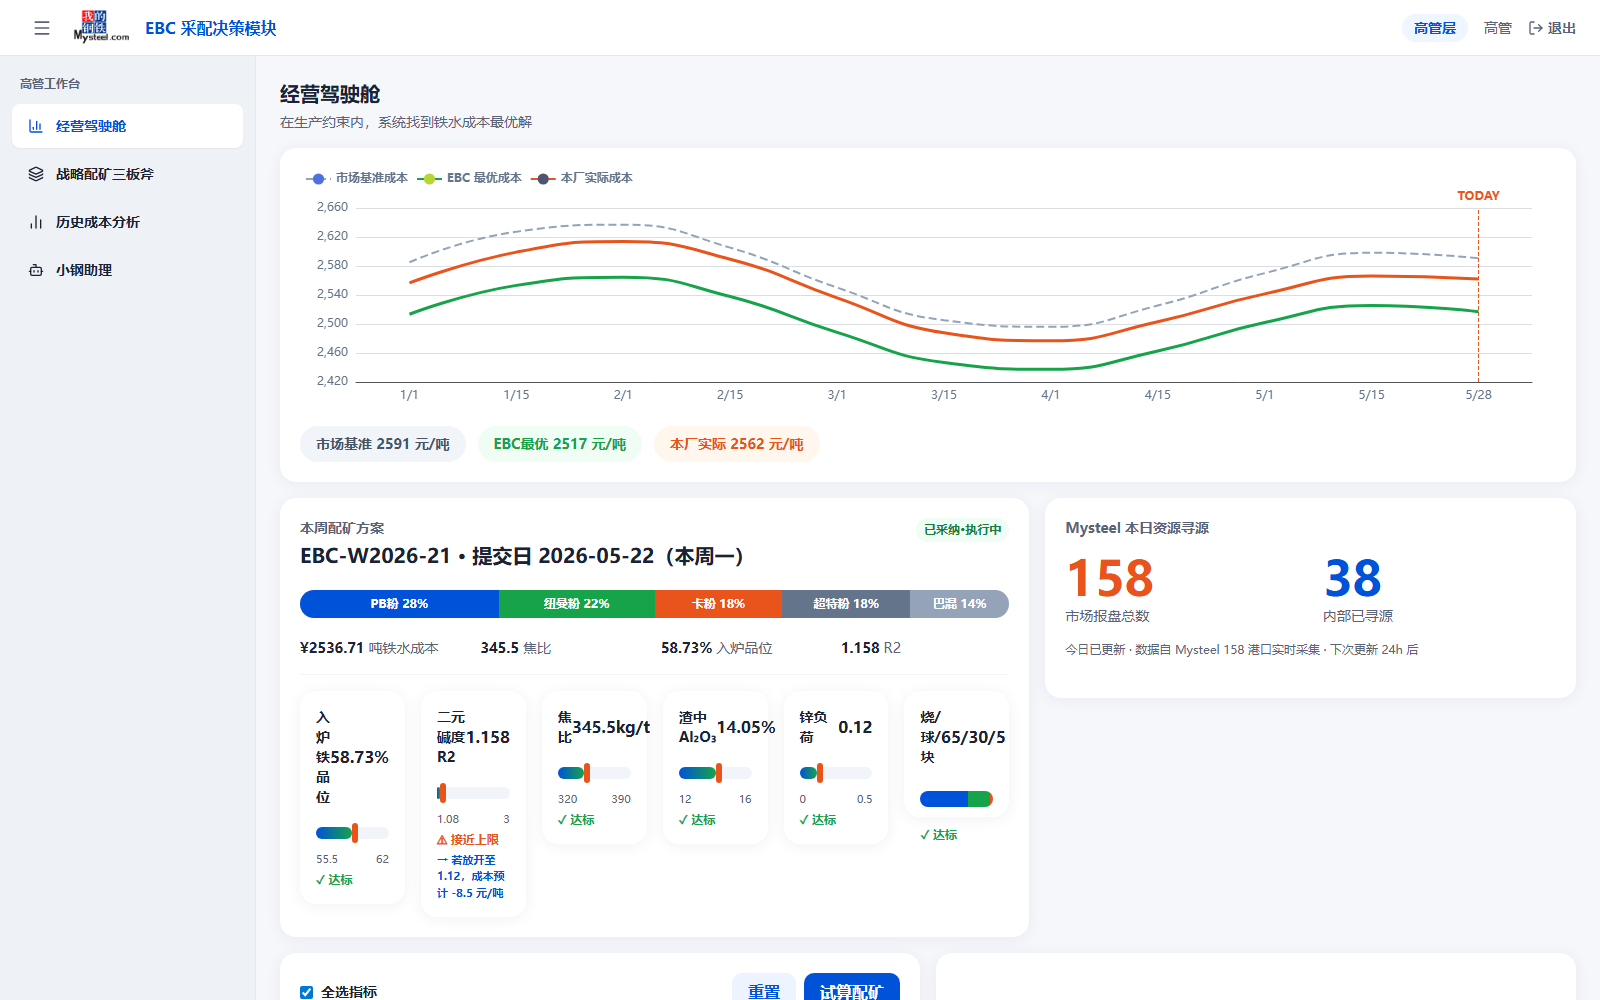Click the 重置 button
The image size is (1600, 1000).
764,988
